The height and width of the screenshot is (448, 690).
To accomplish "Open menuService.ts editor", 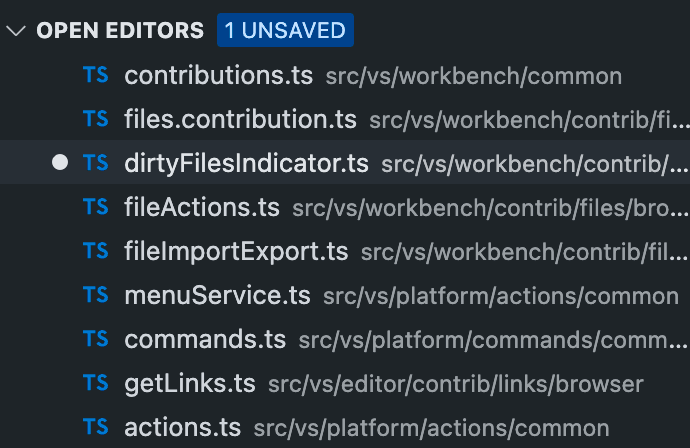I will pos(217,295).
